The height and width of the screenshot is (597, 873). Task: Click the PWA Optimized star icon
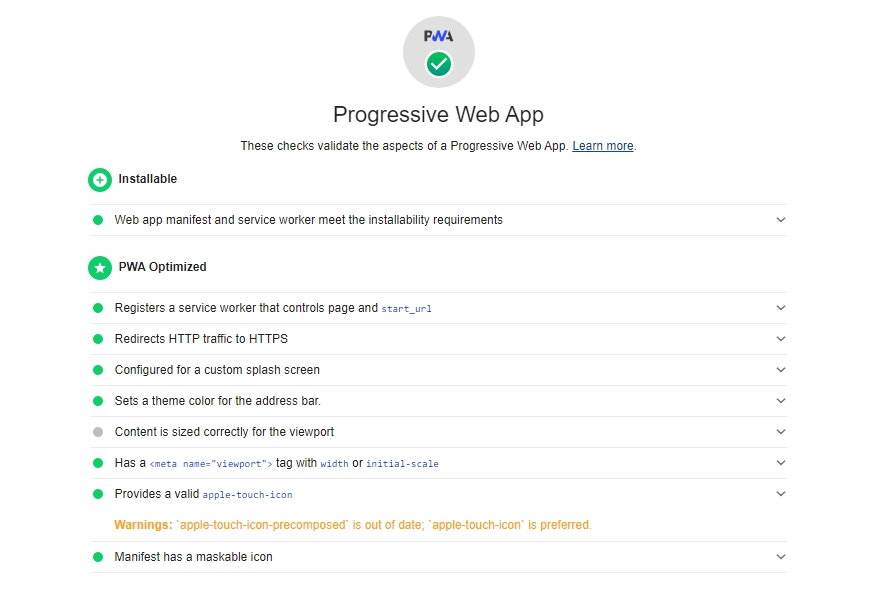click(x=100, y=268)
